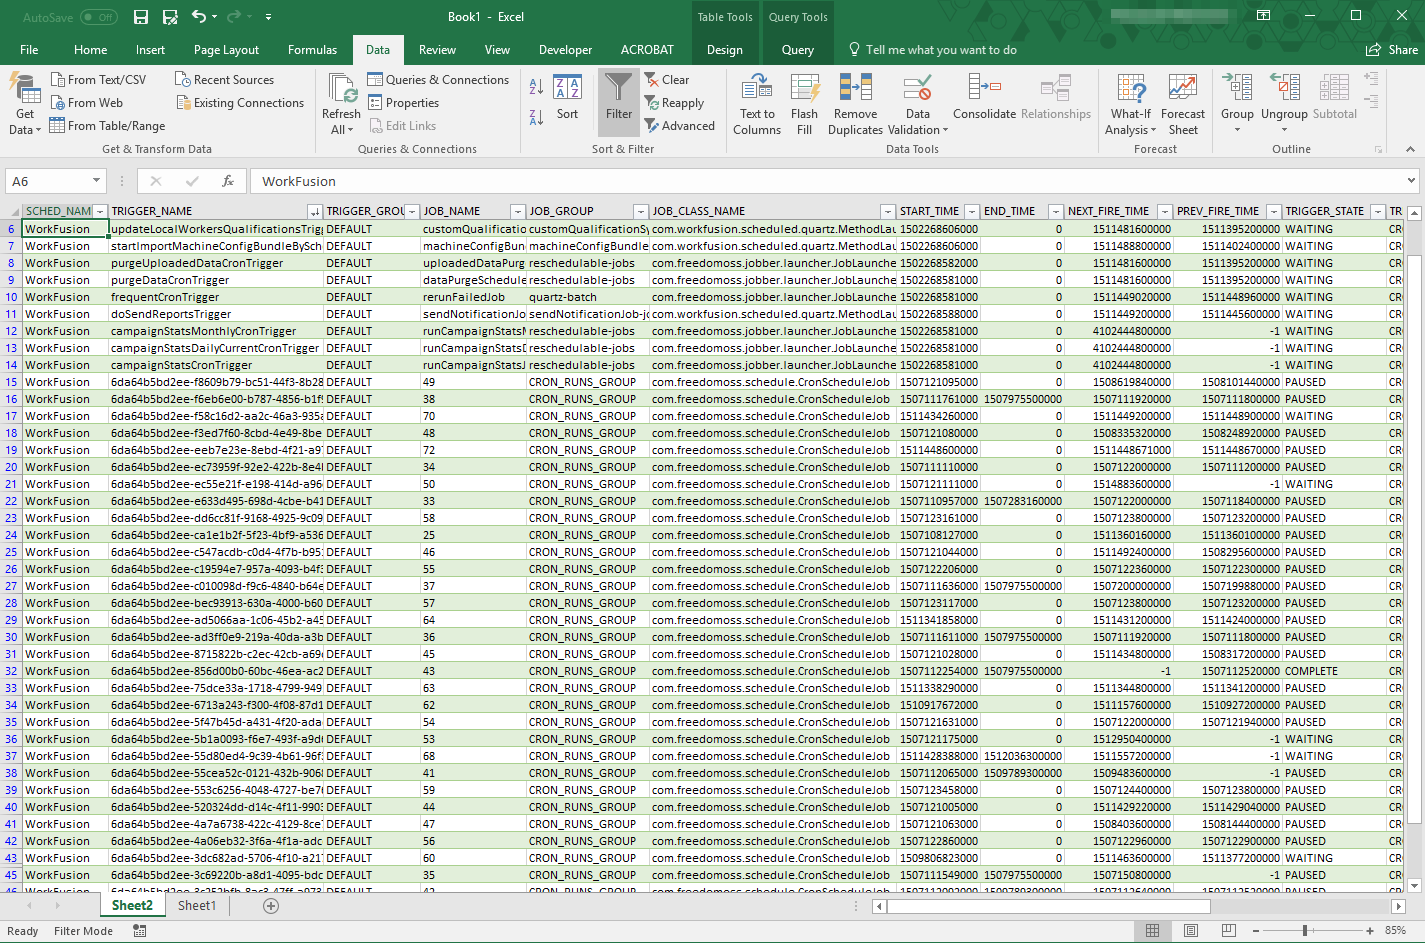Switch to Page Layout view
The width and height of the screenshot is (1425, 943).
(x=1190, y=931)
